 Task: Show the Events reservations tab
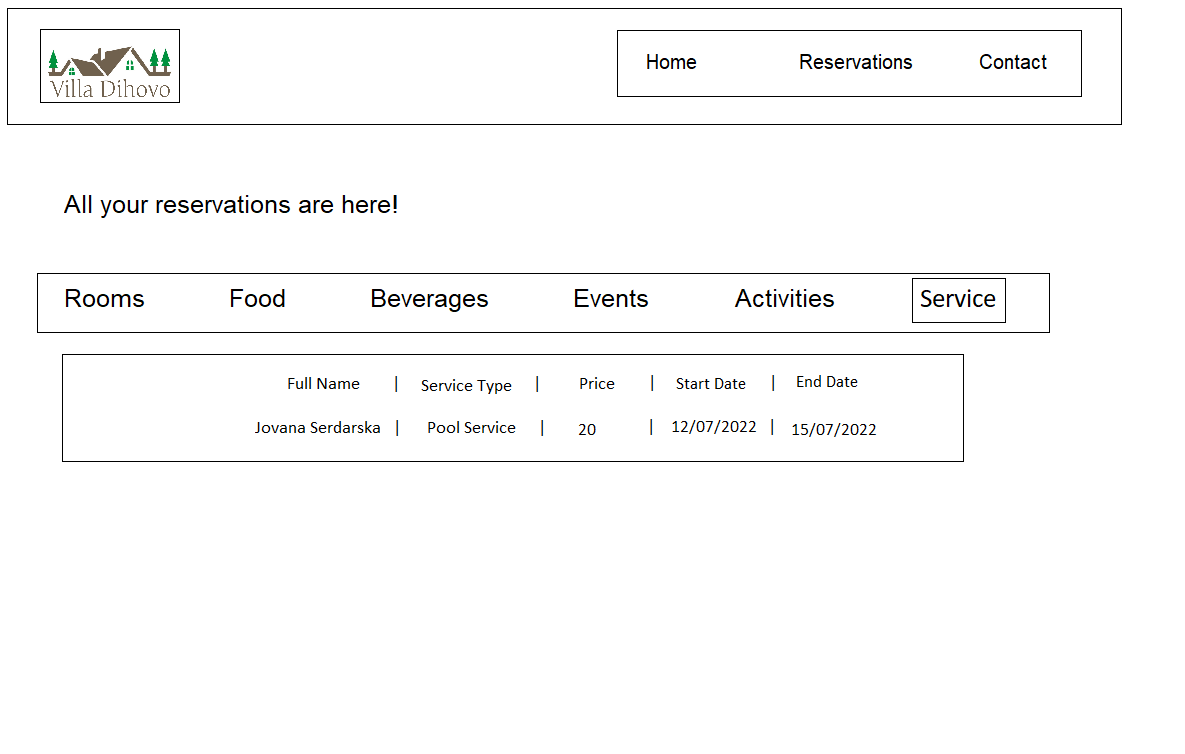point(610,299)
